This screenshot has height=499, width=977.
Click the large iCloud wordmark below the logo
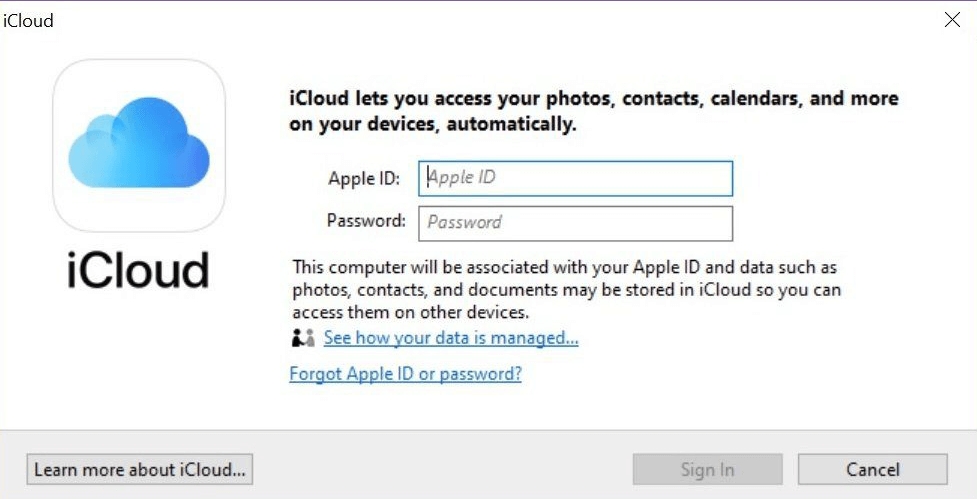pos(138,270)
